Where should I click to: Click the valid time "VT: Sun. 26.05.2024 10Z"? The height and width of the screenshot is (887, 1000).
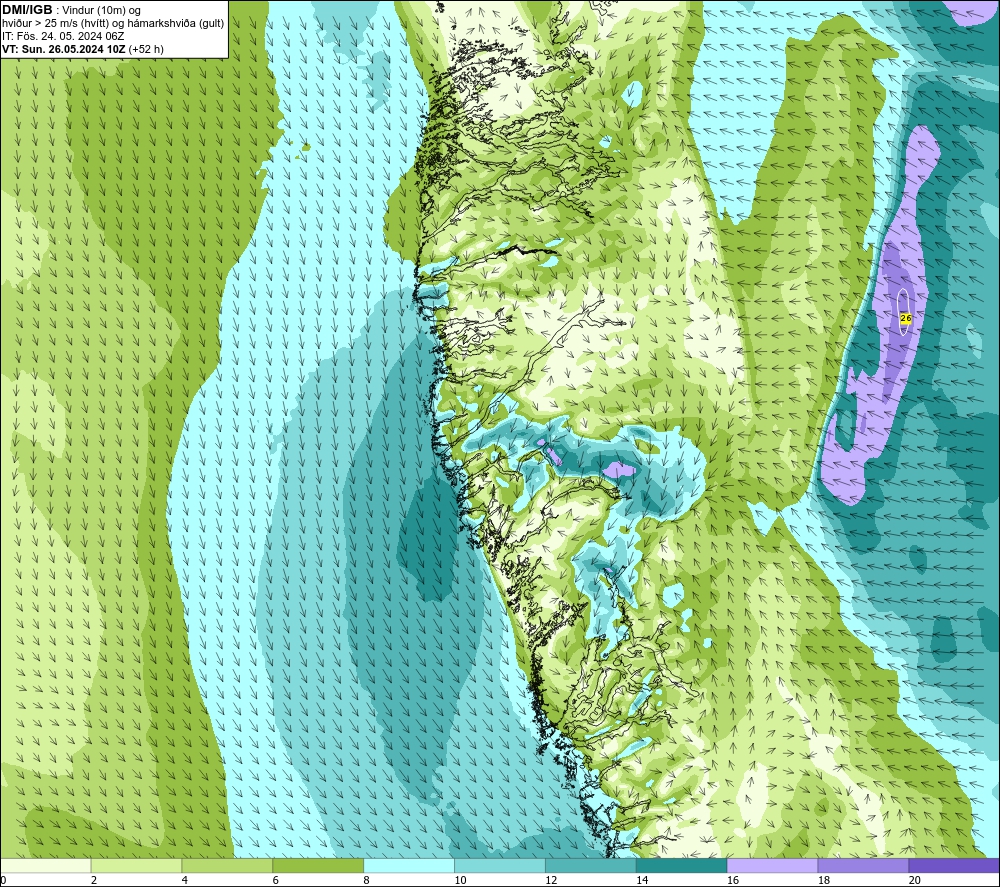tap(64, 49)
